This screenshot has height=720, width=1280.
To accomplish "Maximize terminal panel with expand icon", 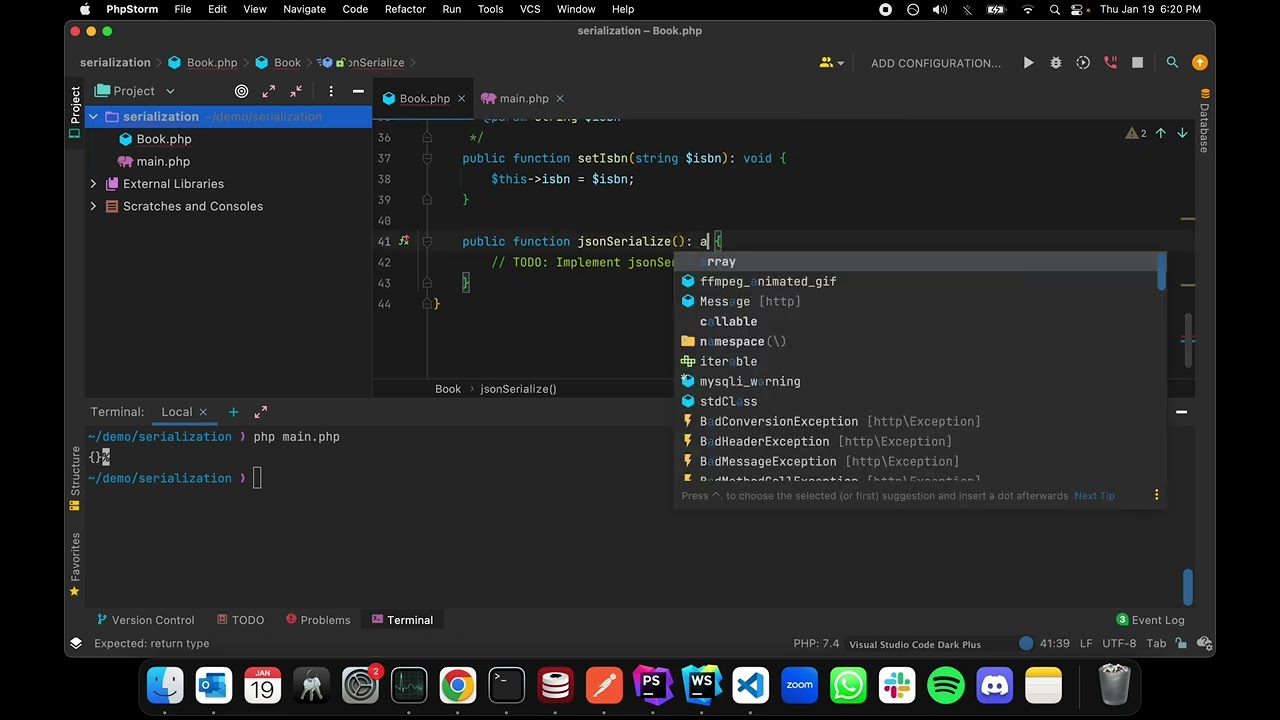I will 261,412.
